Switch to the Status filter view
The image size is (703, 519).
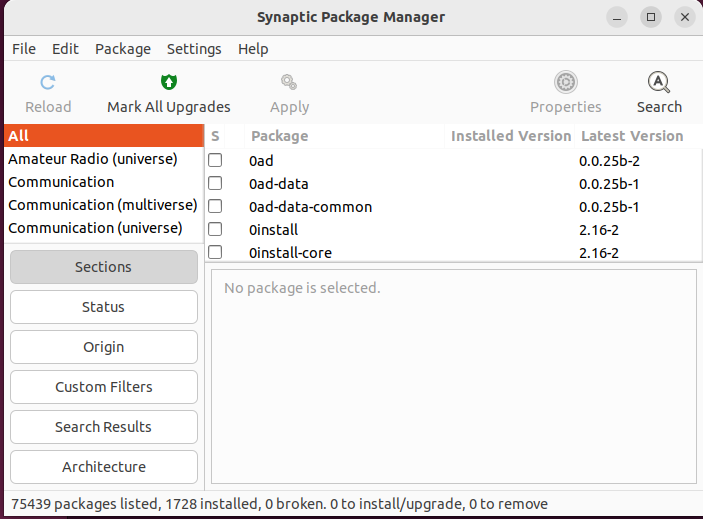tap(104, 307)
